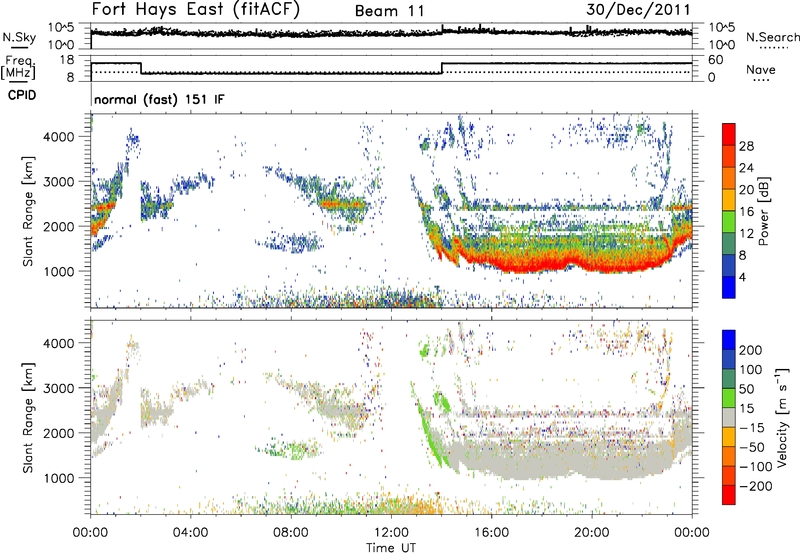Viewport: 800px width, 554px height.
Task: Click the 'Beam 11' label
Action: [x=390, y=11]
